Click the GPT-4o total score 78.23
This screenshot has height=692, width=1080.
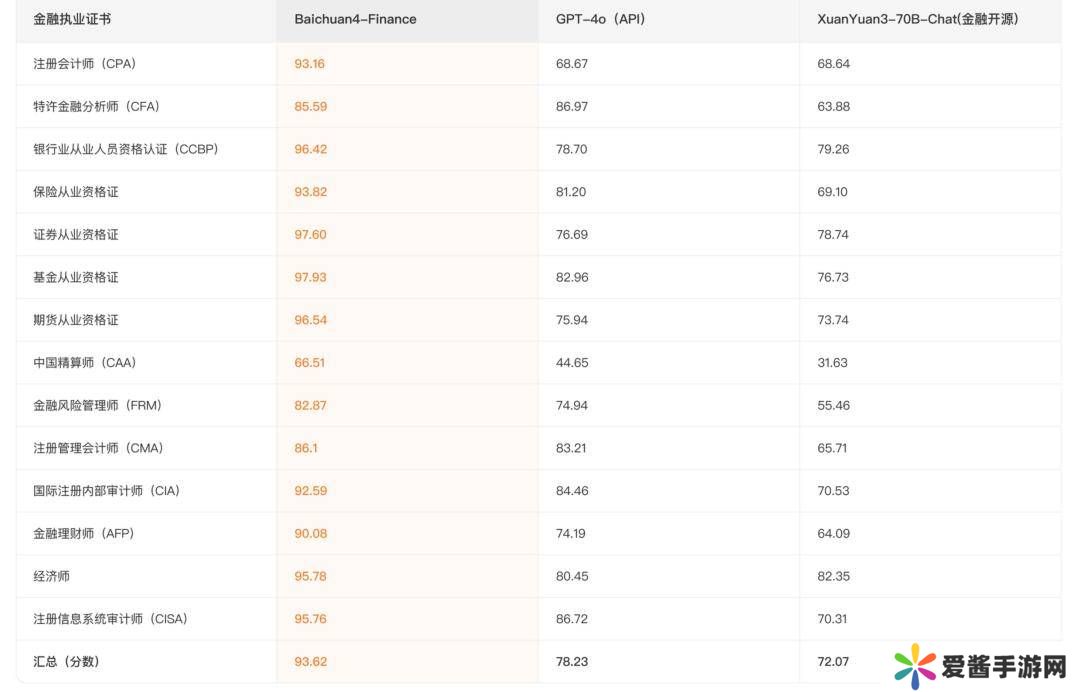[571, 661]
